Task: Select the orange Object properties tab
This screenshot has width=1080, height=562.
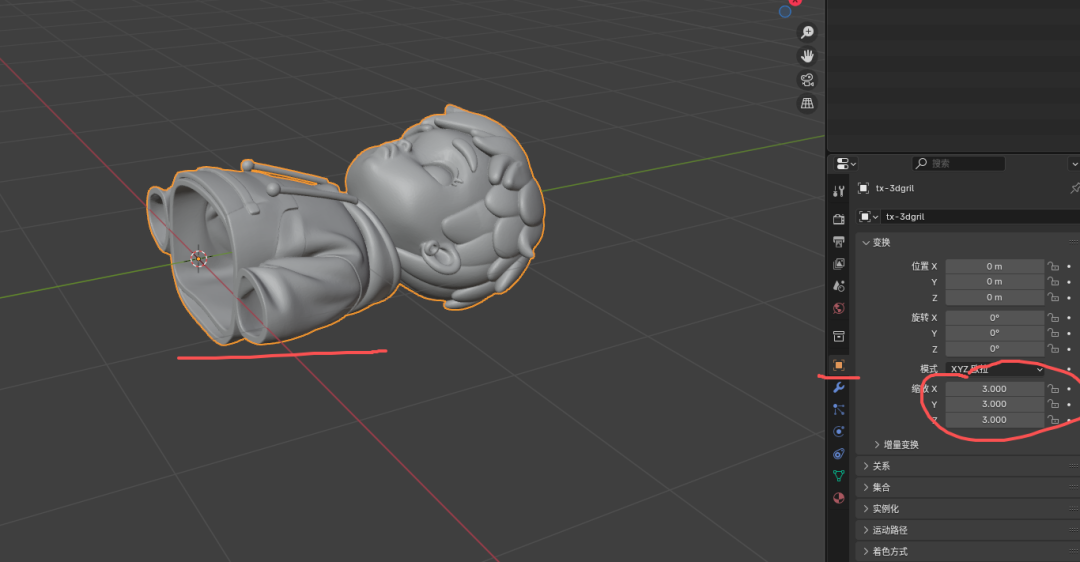Action: click(838, 365)
